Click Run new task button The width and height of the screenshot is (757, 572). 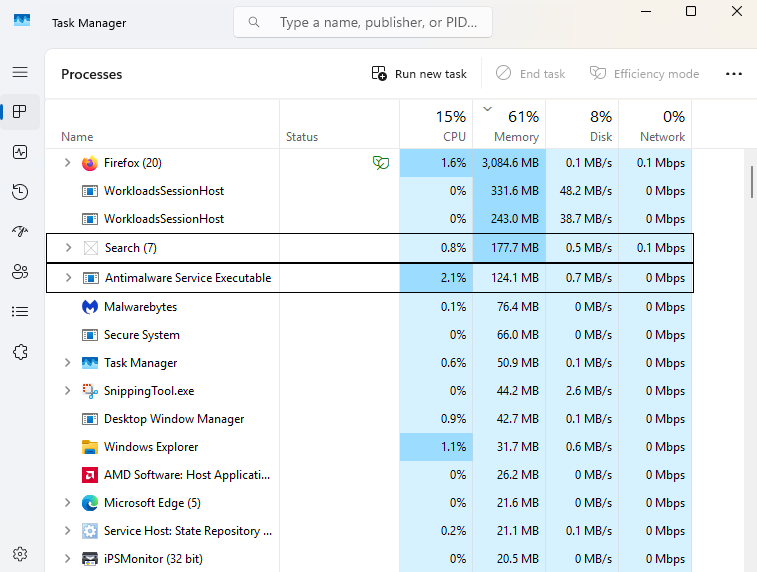pos(419,74)
